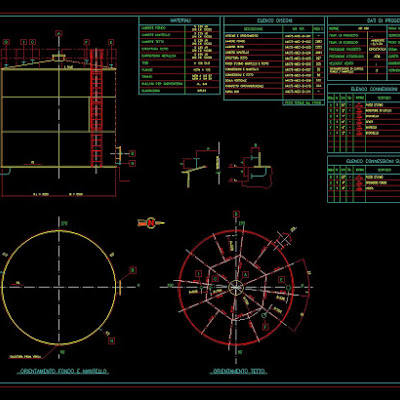This screenshot has width=400, height=400.
Task: Select LAMIERE FONDO row in MATERIALI table
Action: [x=180, y=28]
